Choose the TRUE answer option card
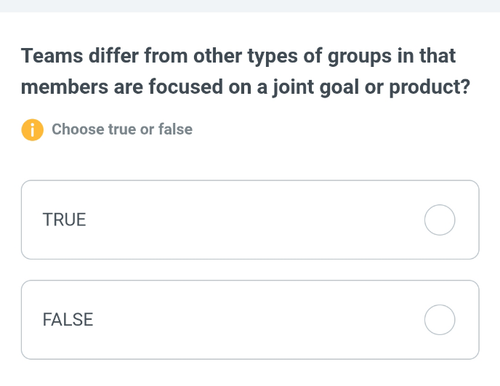 click(250, 220)
